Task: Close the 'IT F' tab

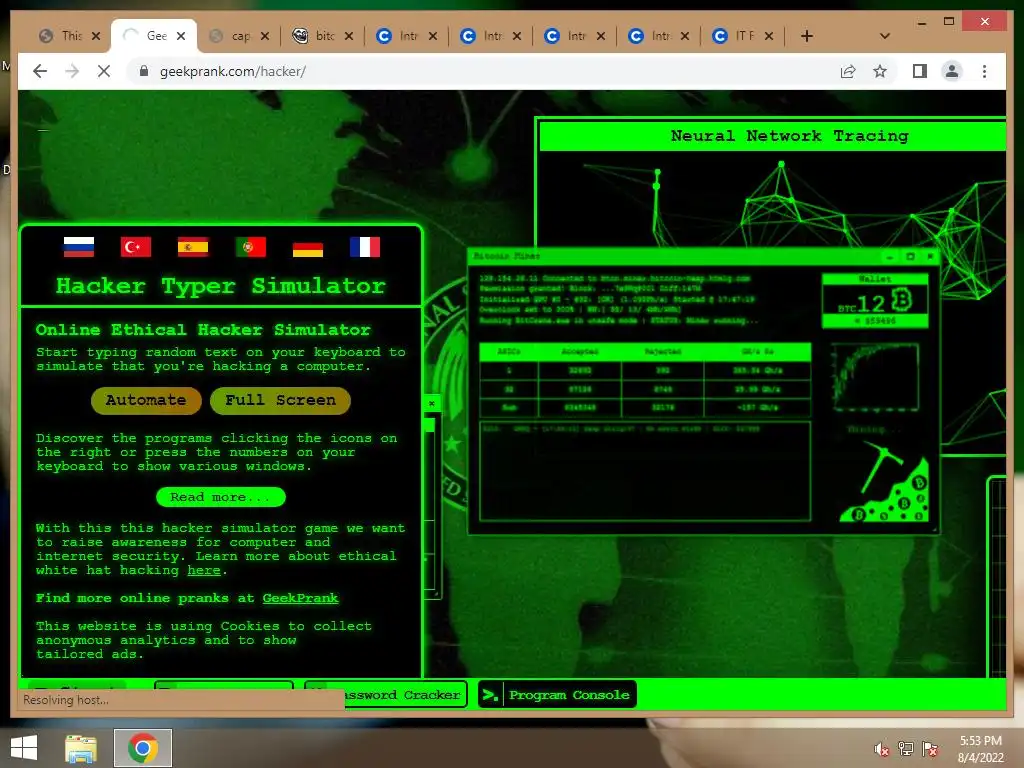Action: tap(769, 36)
